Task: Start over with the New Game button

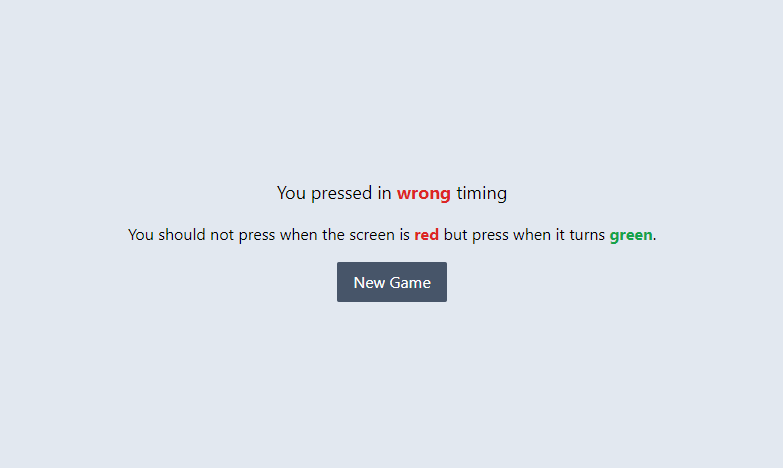Action: tap(392, 282)
